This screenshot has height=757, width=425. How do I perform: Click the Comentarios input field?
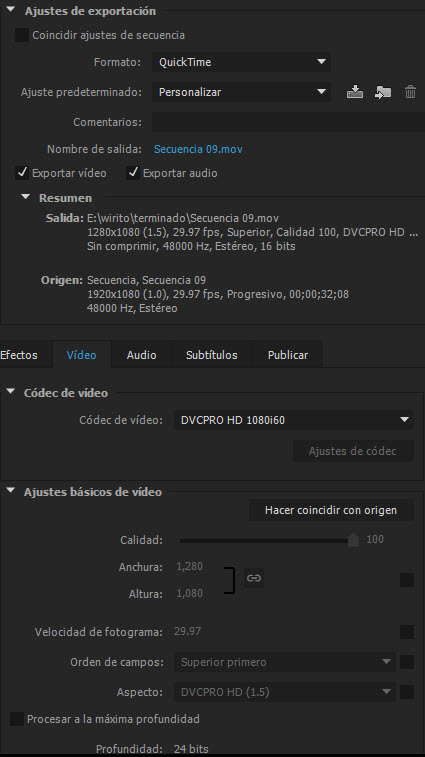point(288,122)
